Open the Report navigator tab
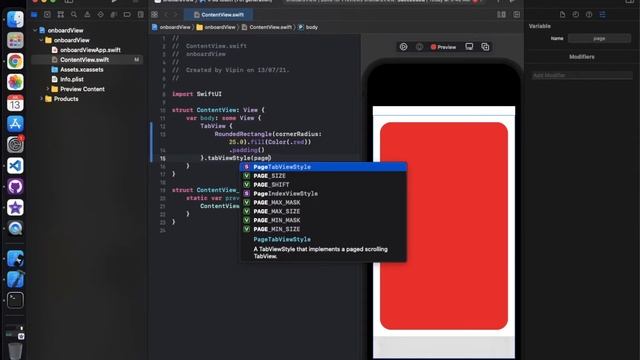 140,15
